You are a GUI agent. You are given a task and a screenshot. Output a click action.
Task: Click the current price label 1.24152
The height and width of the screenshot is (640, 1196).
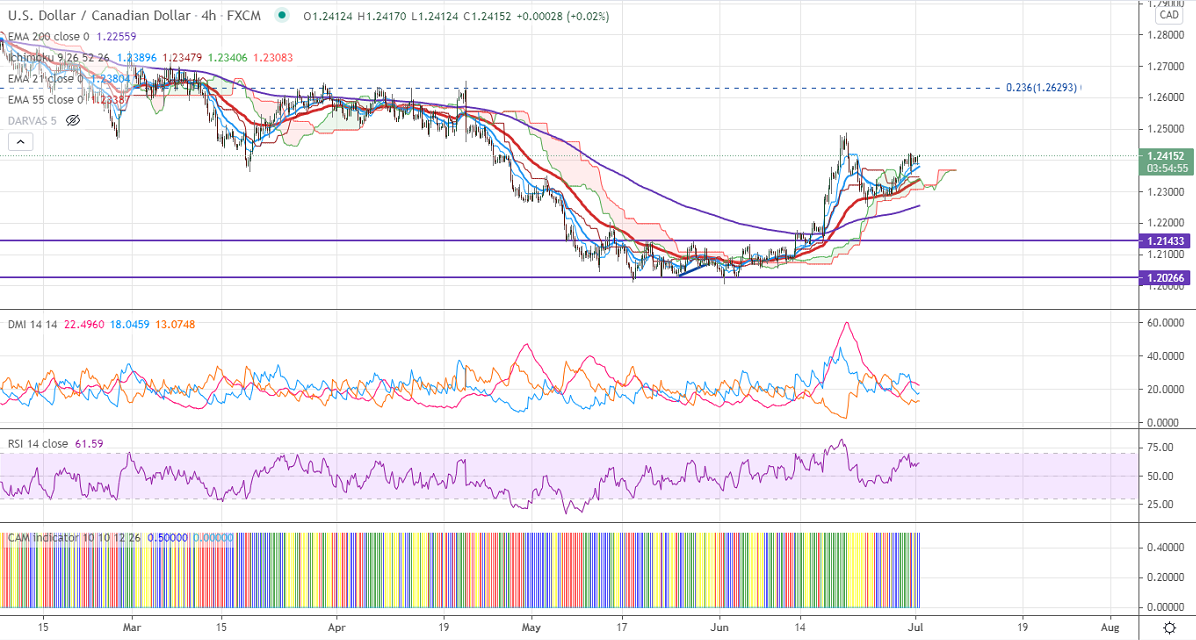(1165, 156)
